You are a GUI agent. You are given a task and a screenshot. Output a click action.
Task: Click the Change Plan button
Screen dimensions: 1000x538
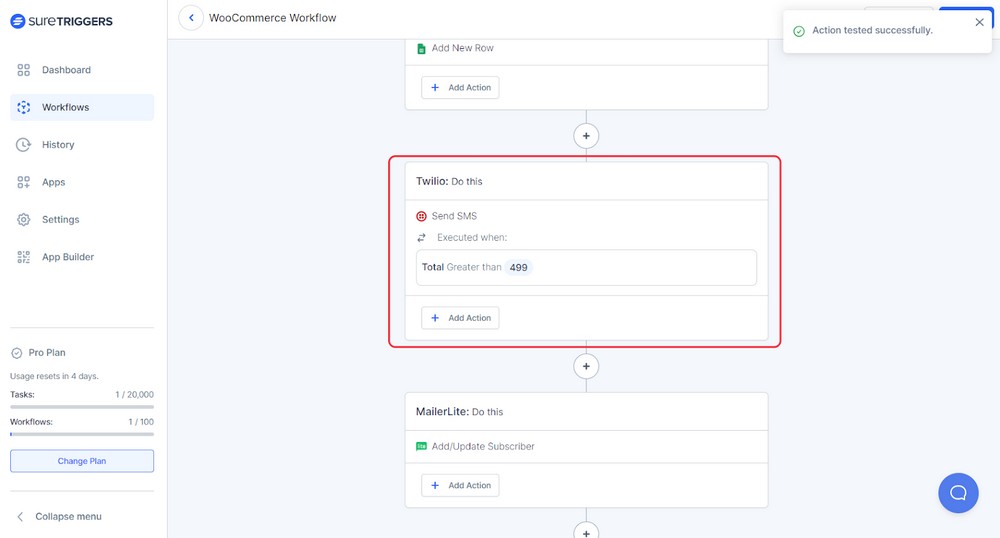(x=82, y=461)
